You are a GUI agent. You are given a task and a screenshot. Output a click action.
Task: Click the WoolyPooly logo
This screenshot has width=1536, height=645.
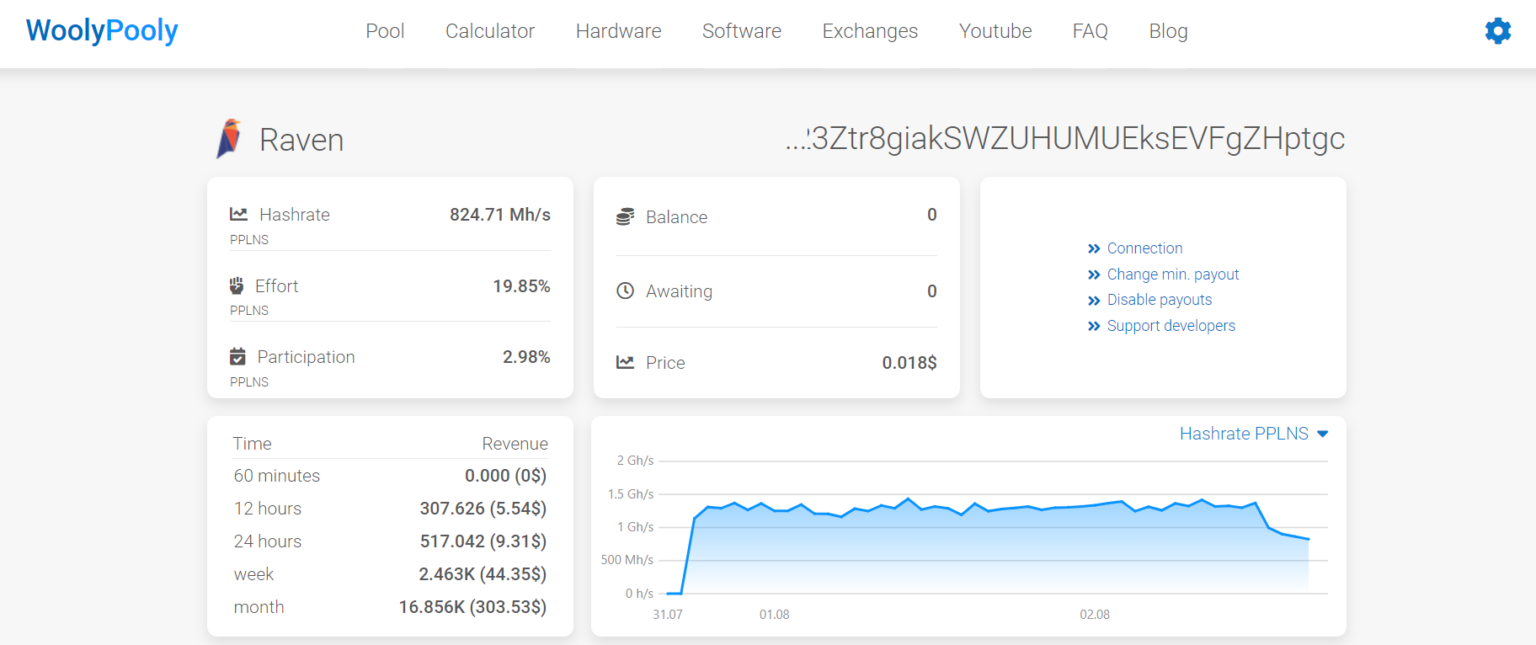100,31
